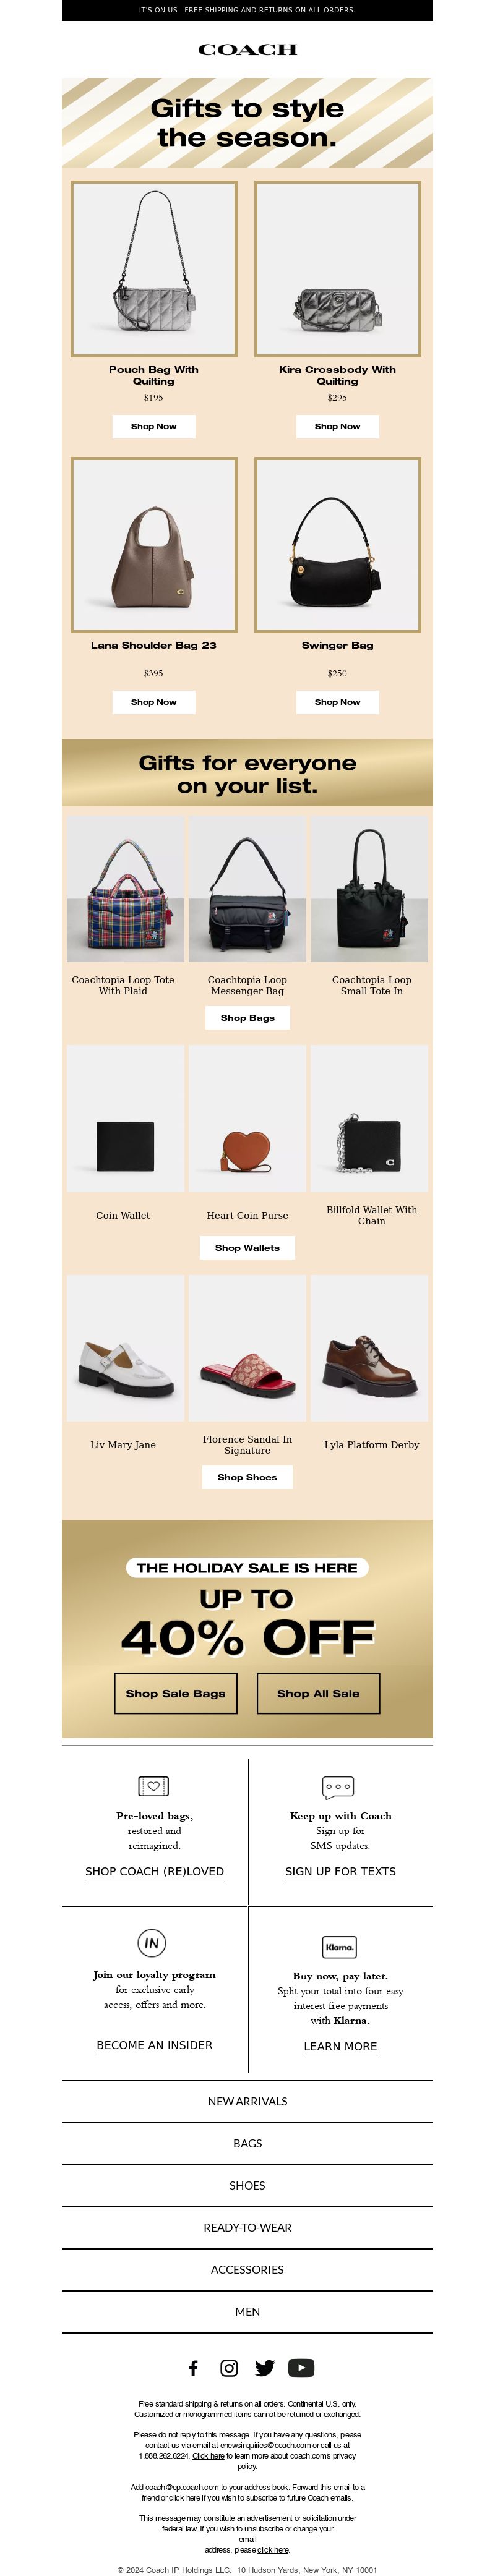Select the ACCESSORIES menu item

coord(247,2269)
